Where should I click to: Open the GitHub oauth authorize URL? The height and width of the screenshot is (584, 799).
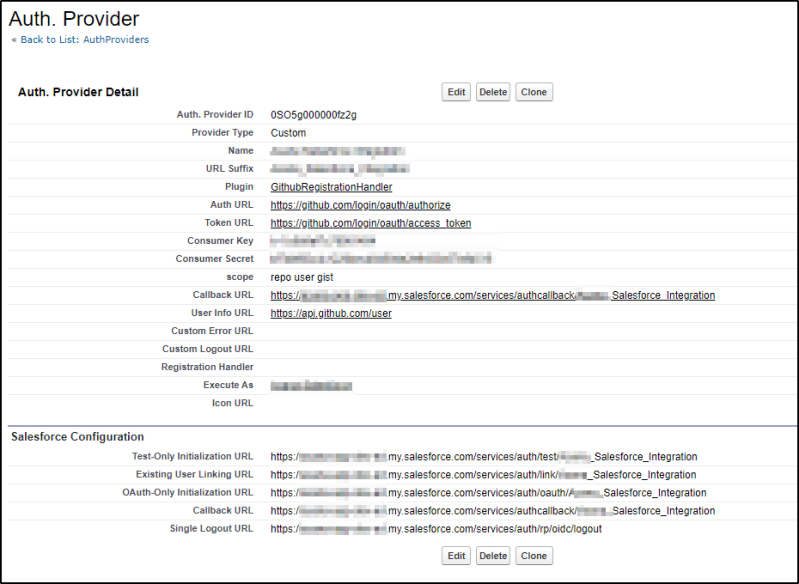tap(360, 205)
